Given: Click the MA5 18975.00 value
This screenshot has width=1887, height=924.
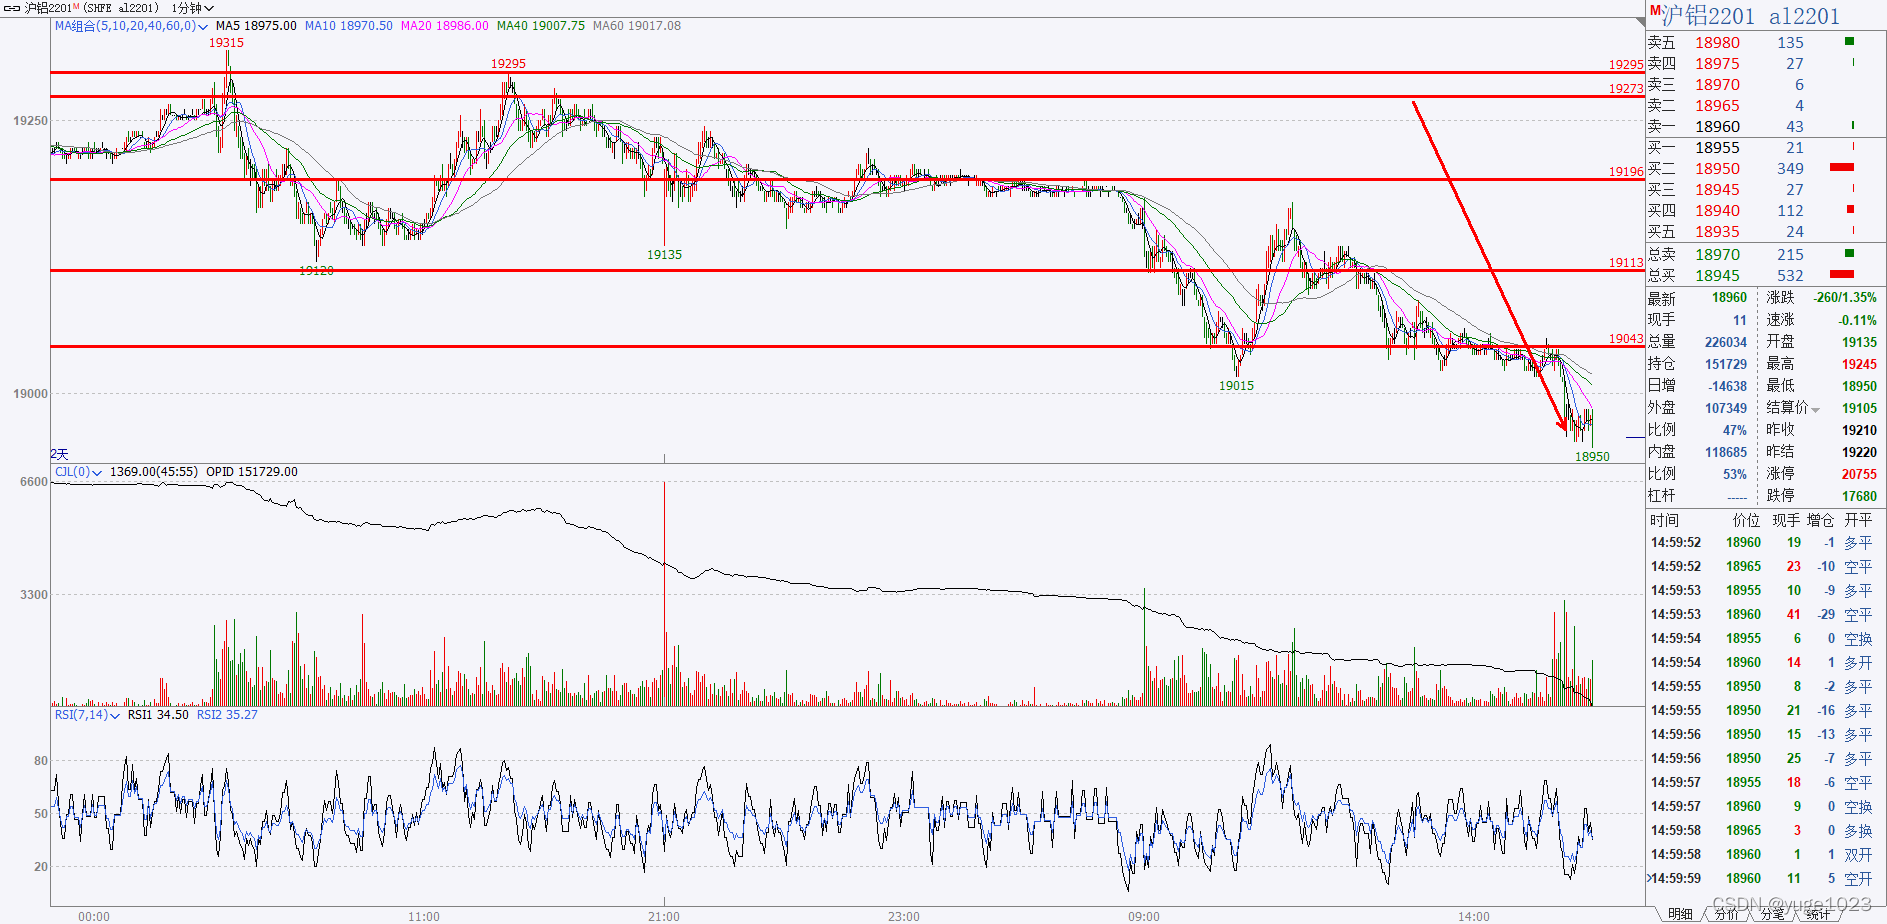Looking at the screenshot, I should pos(256,26).
